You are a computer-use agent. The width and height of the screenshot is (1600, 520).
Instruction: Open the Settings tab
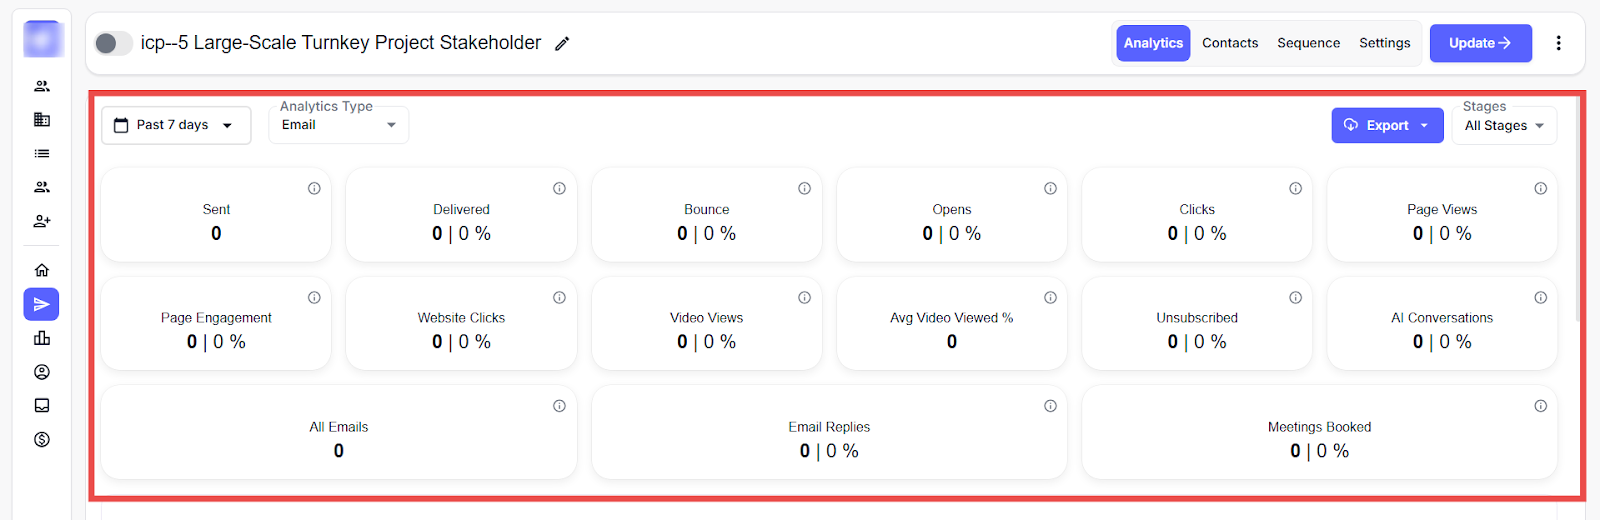(1384, 43)
